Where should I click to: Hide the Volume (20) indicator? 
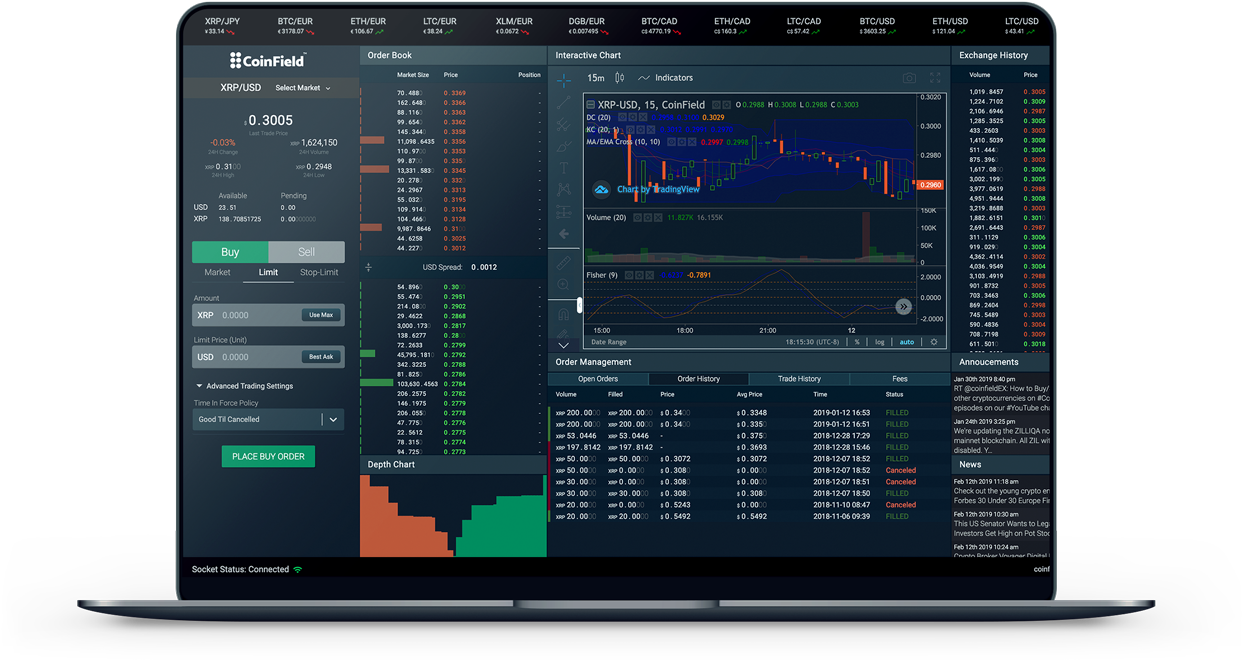click(637, 217)
